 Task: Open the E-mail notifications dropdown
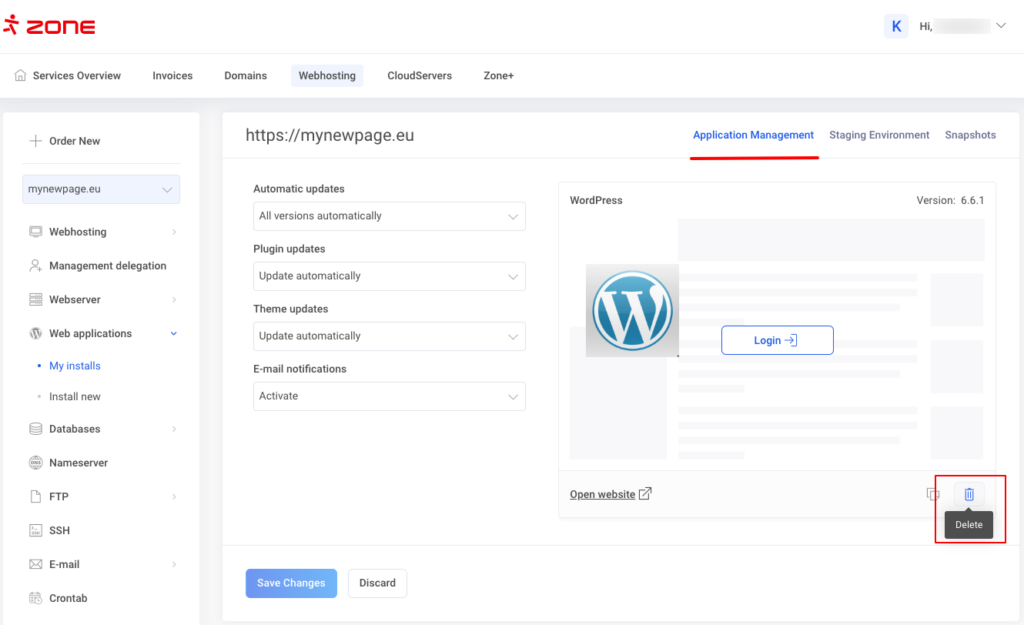[389, 396]
